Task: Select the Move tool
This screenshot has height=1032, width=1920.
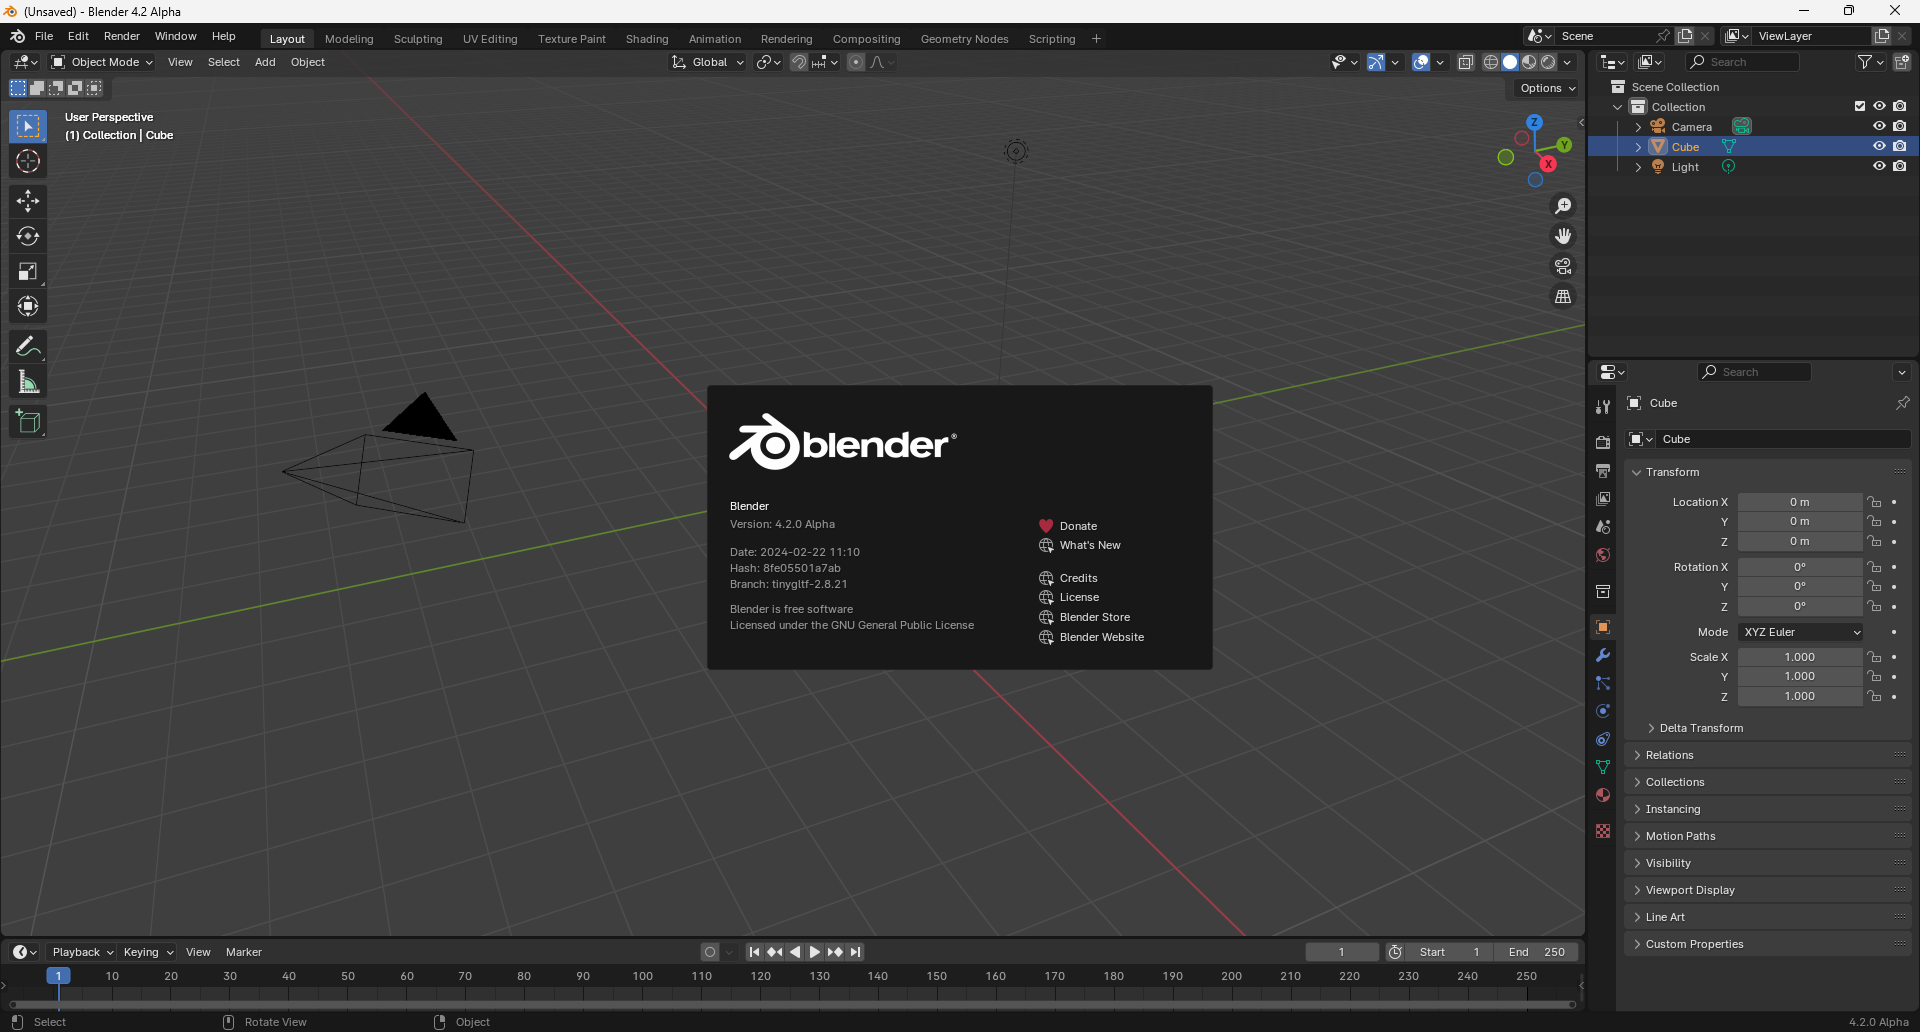Action: [x=28, y=201]
